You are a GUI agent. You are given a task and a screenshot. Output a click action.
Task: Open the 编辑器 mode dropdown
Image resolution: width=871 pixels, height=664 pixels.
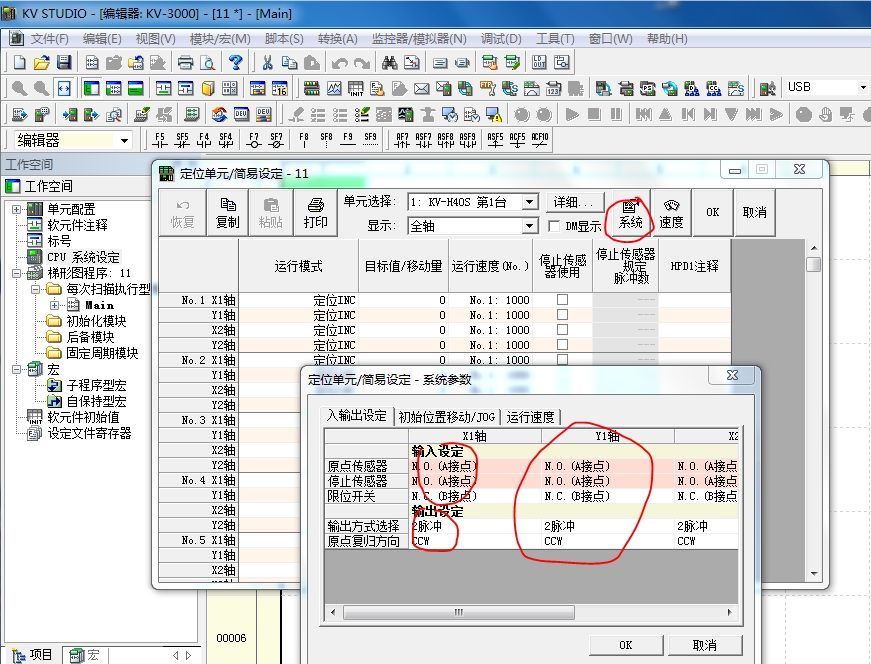click(x=124, y=141)
